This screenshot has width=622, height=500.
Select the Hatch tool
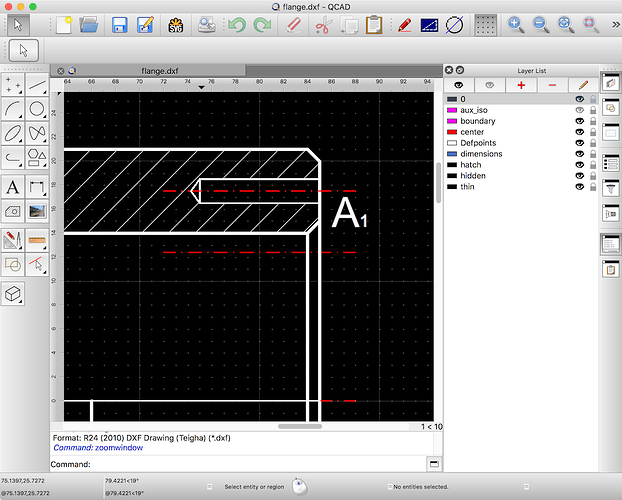(x=13, y=211)
